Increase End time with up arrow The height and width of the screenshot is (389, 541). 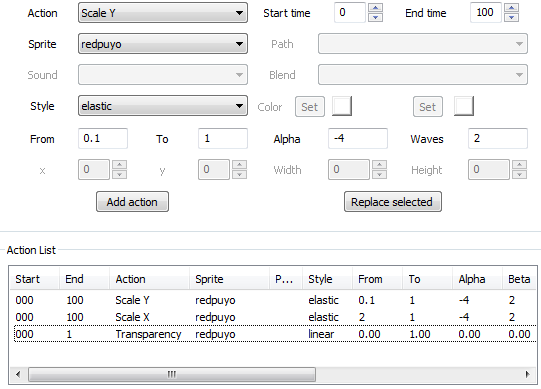pos(511,8)
